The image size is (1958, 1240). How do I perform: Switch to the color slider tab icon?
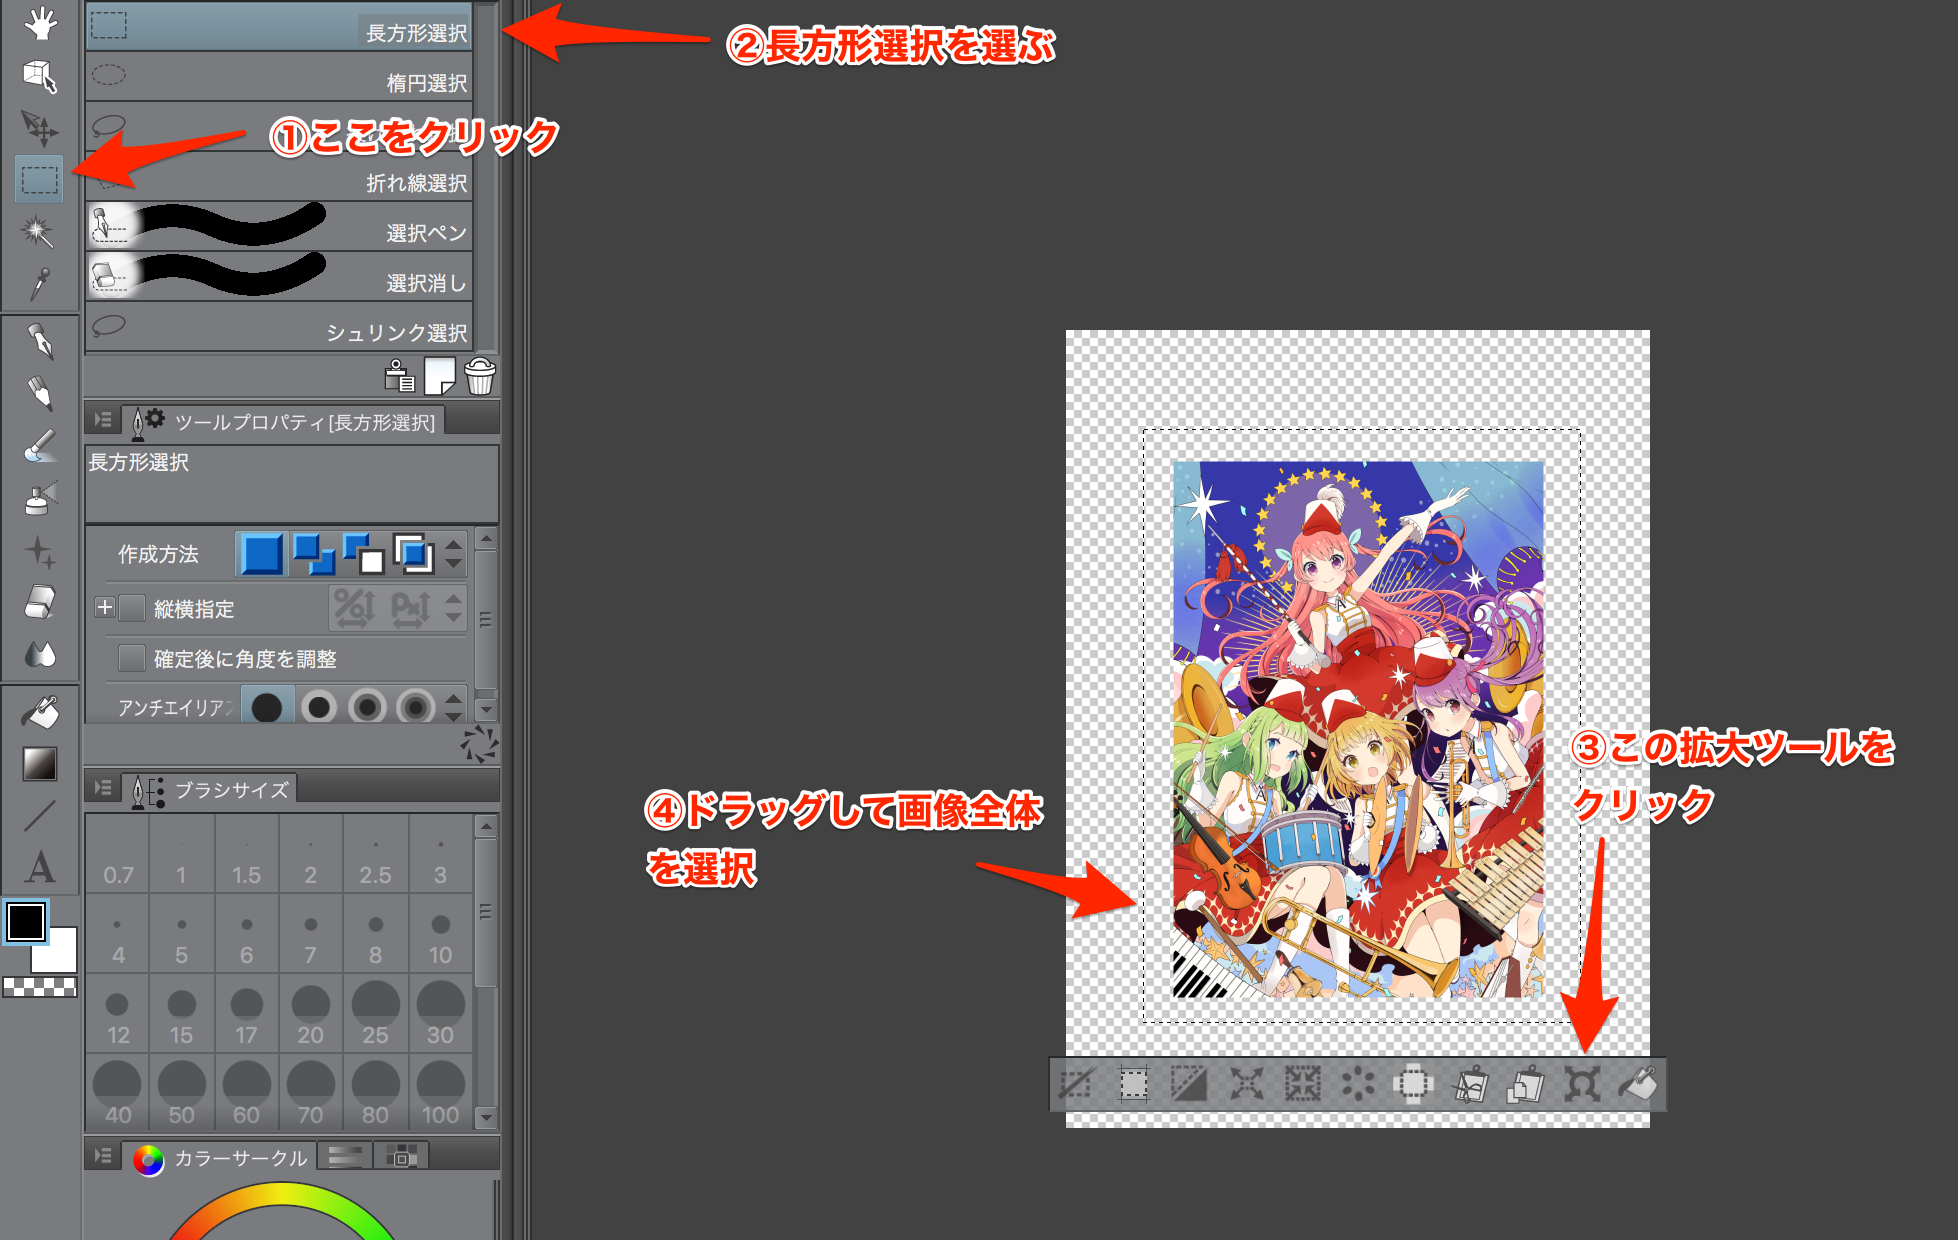coord(345,1157)
